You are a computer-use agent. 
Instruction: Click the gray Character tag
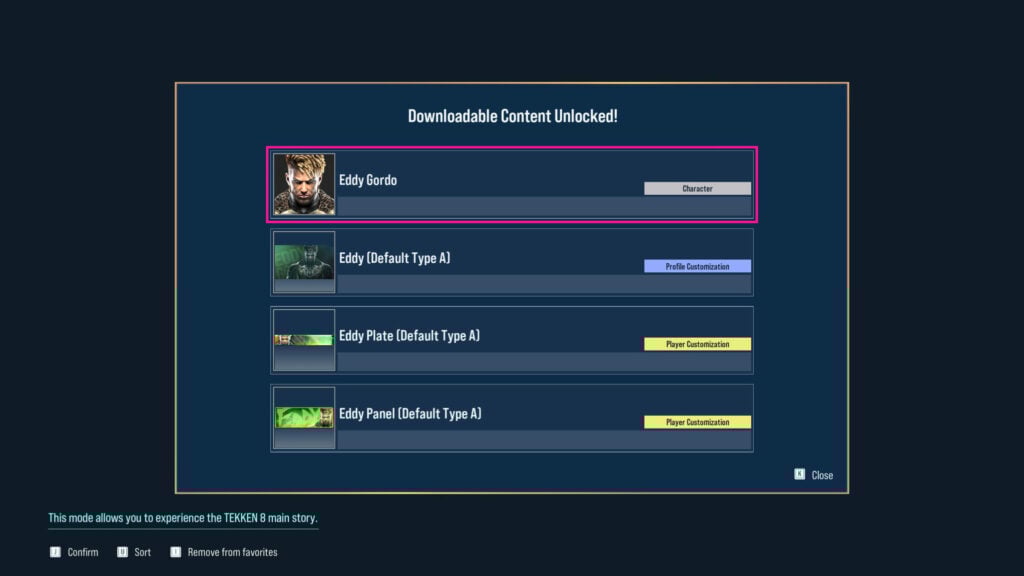click(697, 188)
